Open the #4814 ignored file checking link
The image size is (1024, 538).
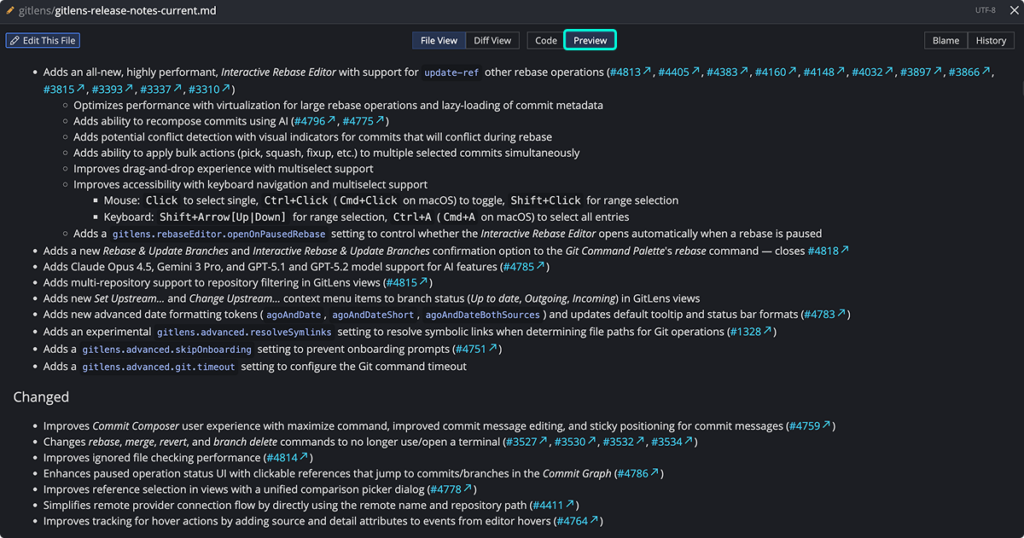(x=287, y=458)
